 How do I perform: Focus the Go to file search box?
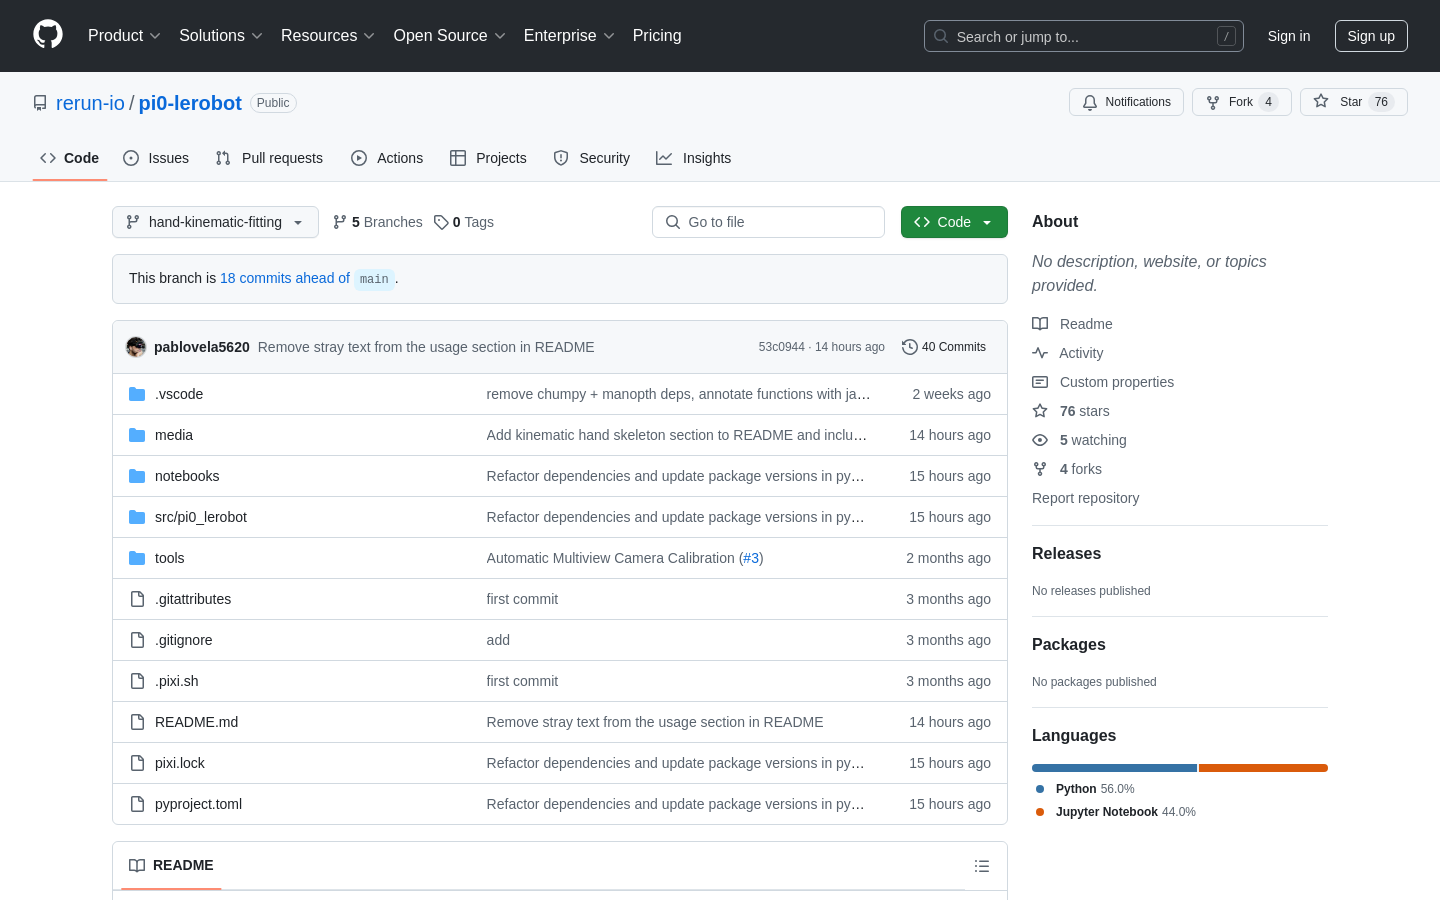(768, 222)
